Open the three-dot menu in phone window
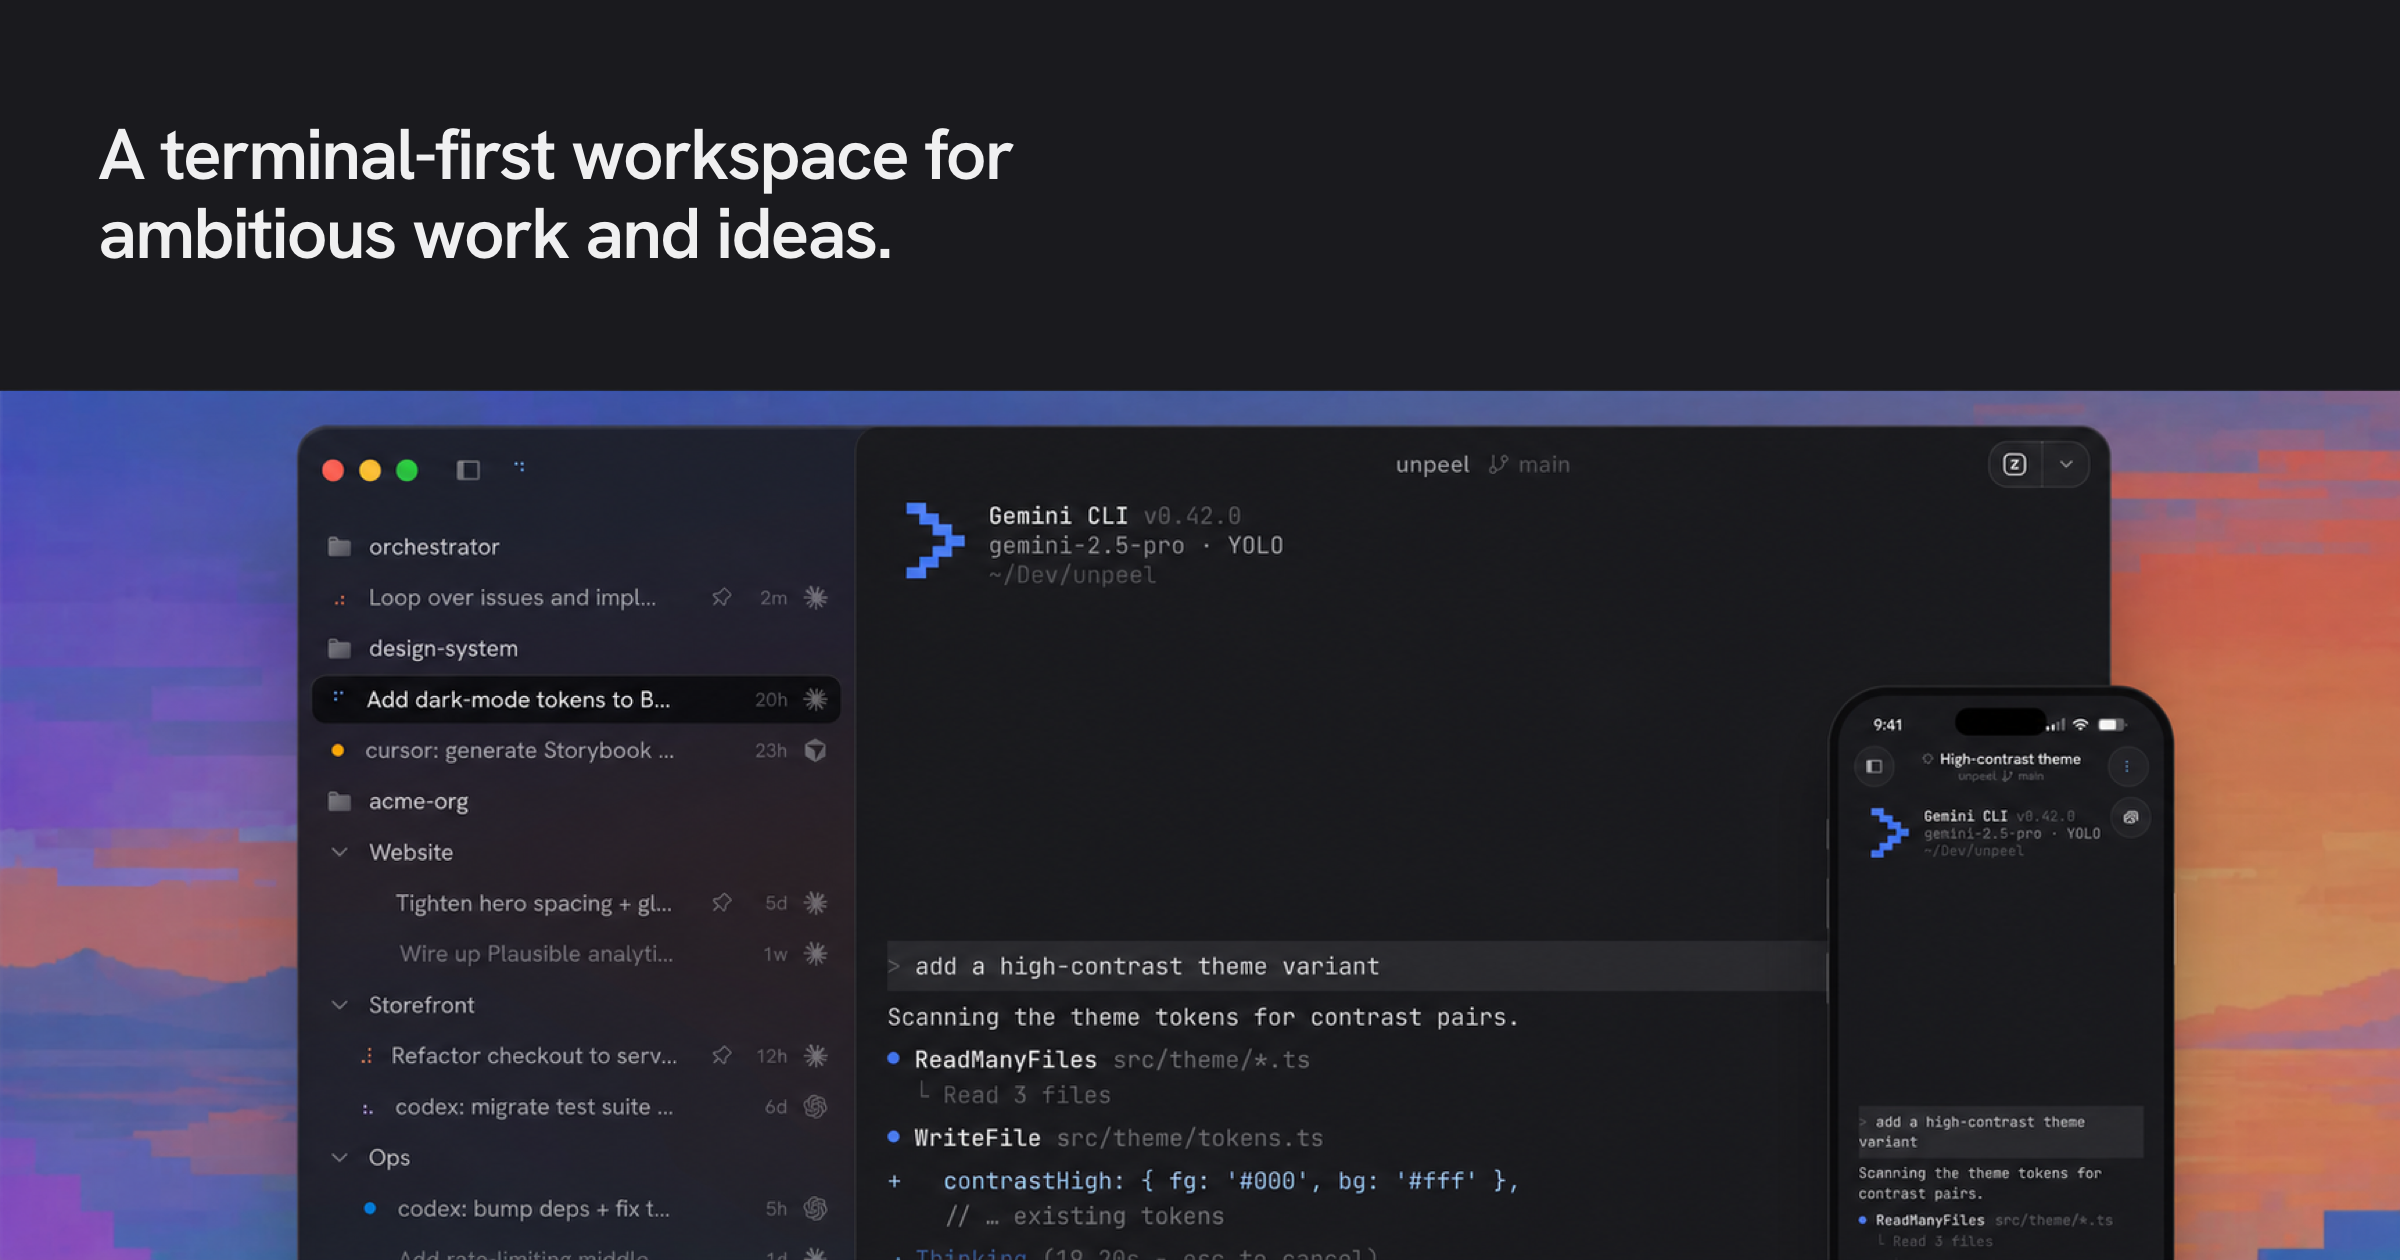 (x=2127, y=766)
